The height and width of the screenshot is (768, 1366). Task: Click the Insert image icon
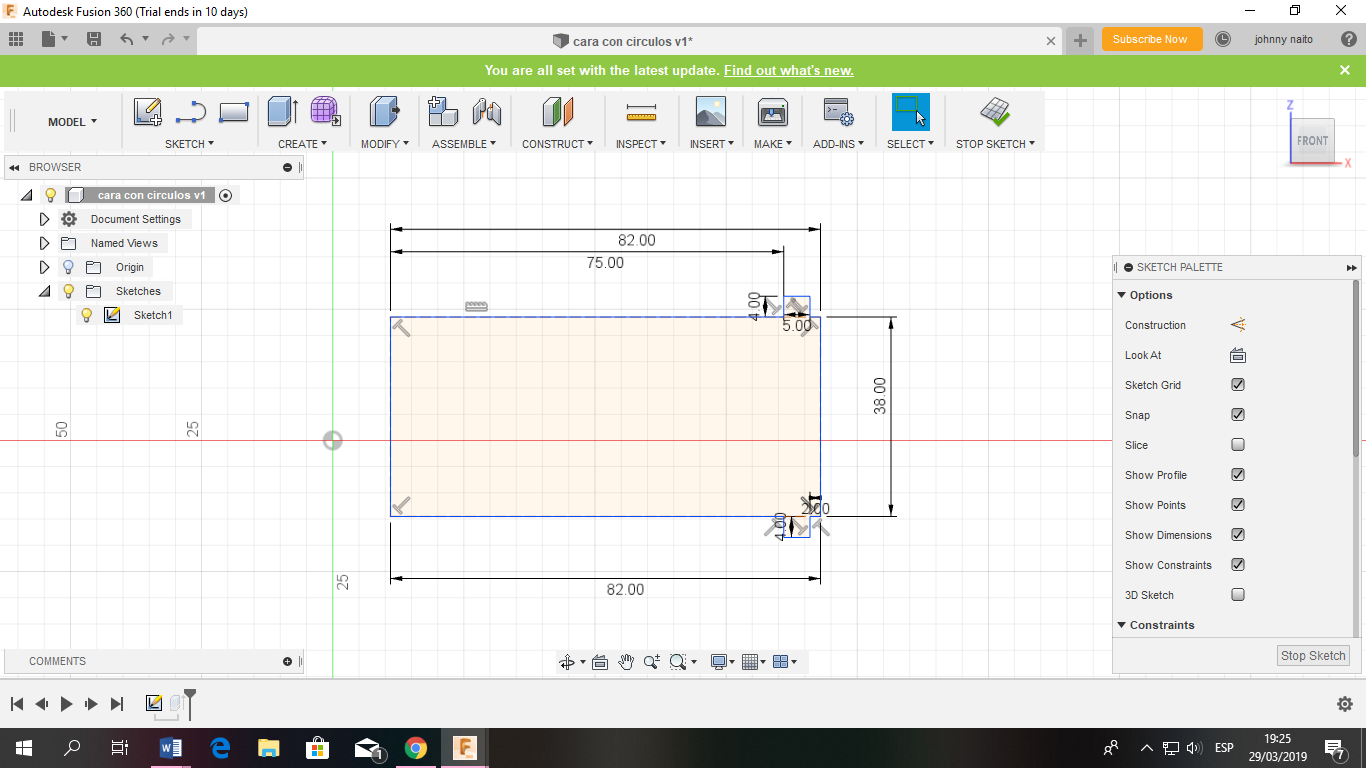point(711,112)
